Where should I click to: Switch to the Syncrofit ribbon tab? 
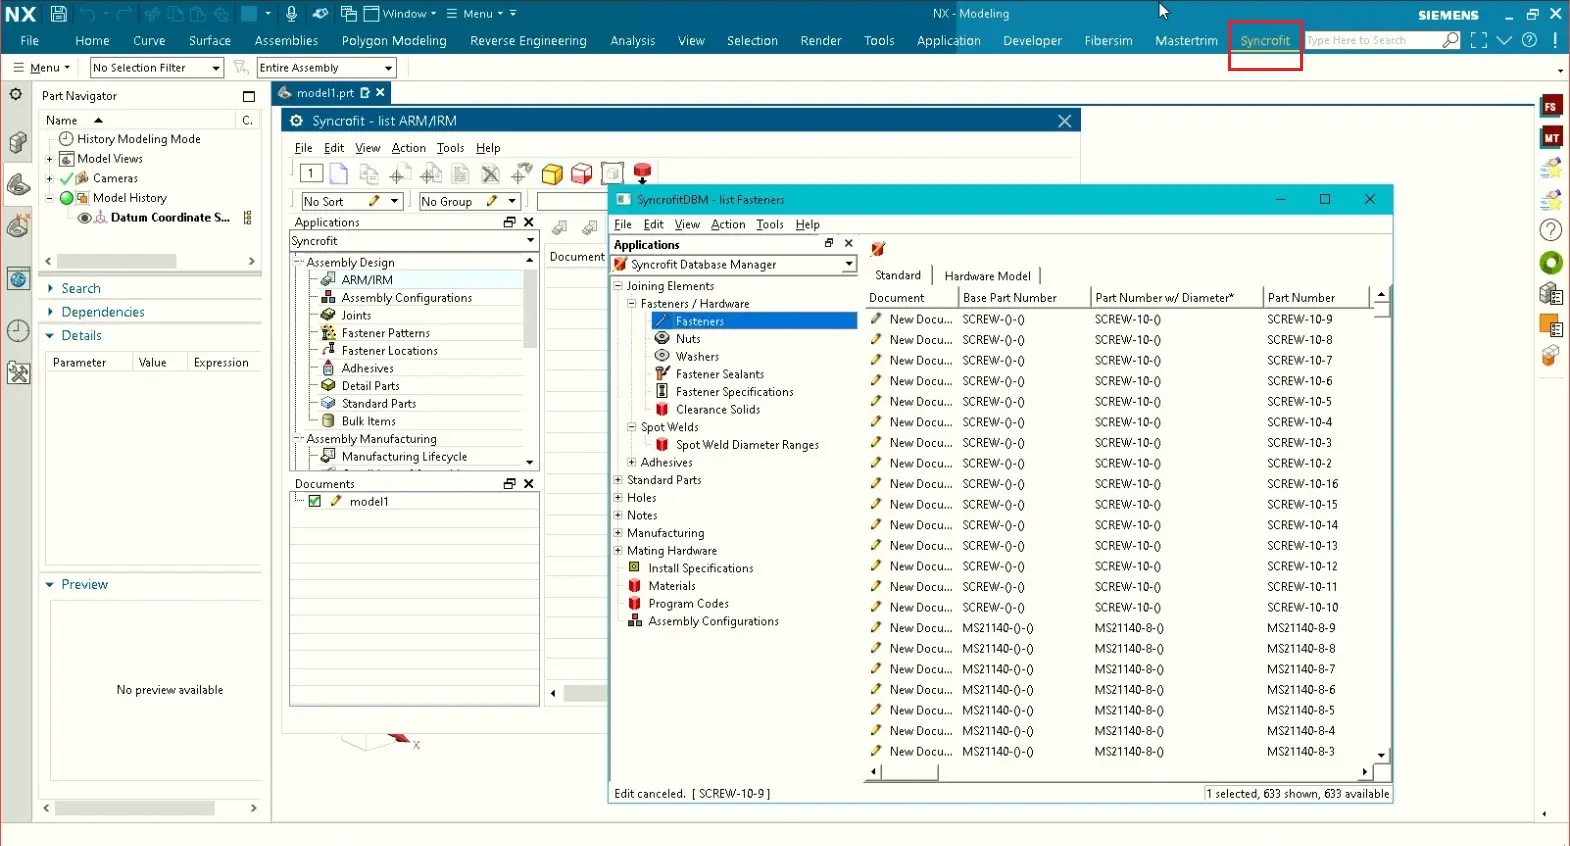[1265, 41]
